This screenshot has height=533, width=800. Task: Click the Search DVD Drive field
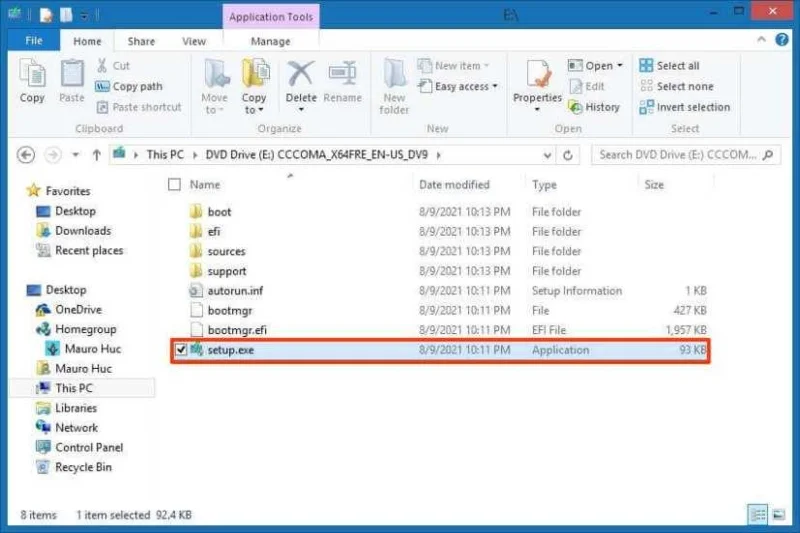(685, 155)
